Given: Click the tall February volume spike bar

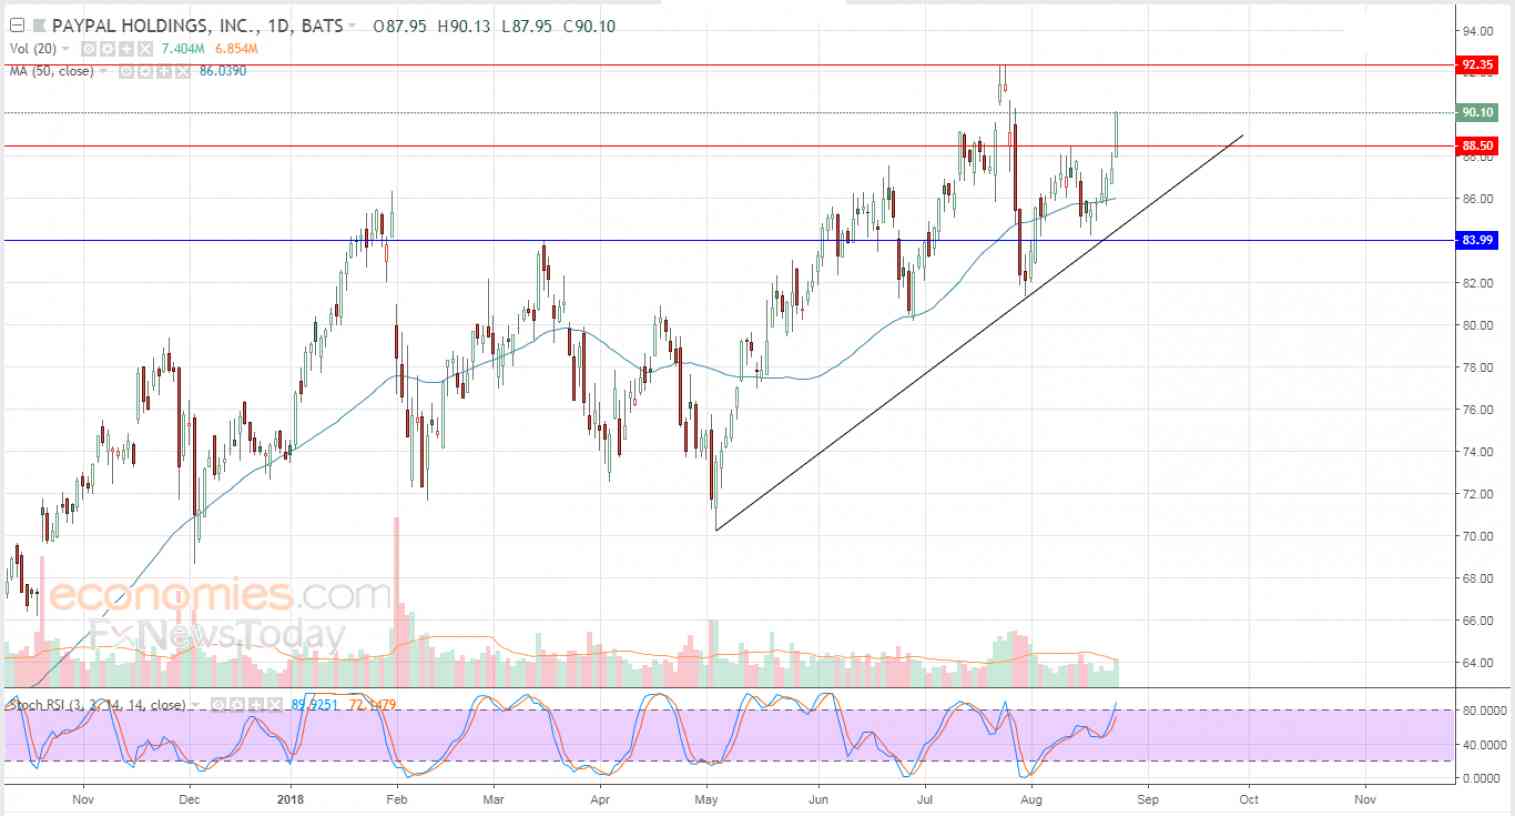Looking at the screenshot, I should tap(397, 601).
